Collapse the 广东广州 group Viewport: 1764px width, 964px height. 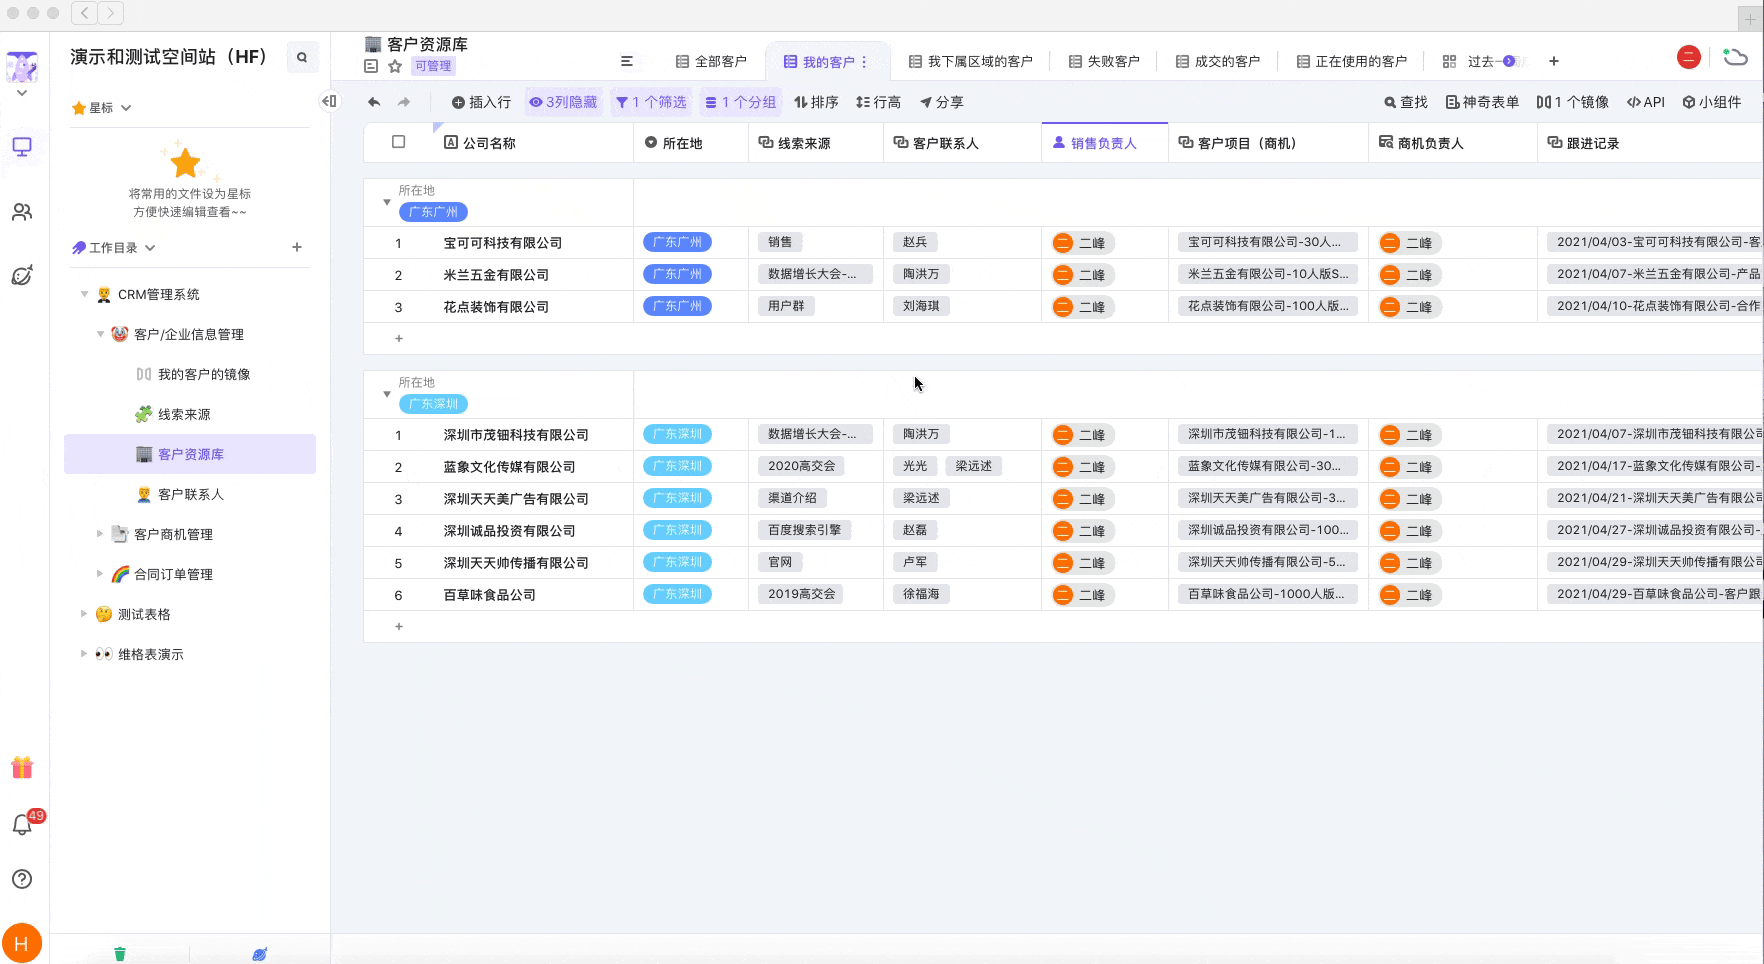point(387,202)
